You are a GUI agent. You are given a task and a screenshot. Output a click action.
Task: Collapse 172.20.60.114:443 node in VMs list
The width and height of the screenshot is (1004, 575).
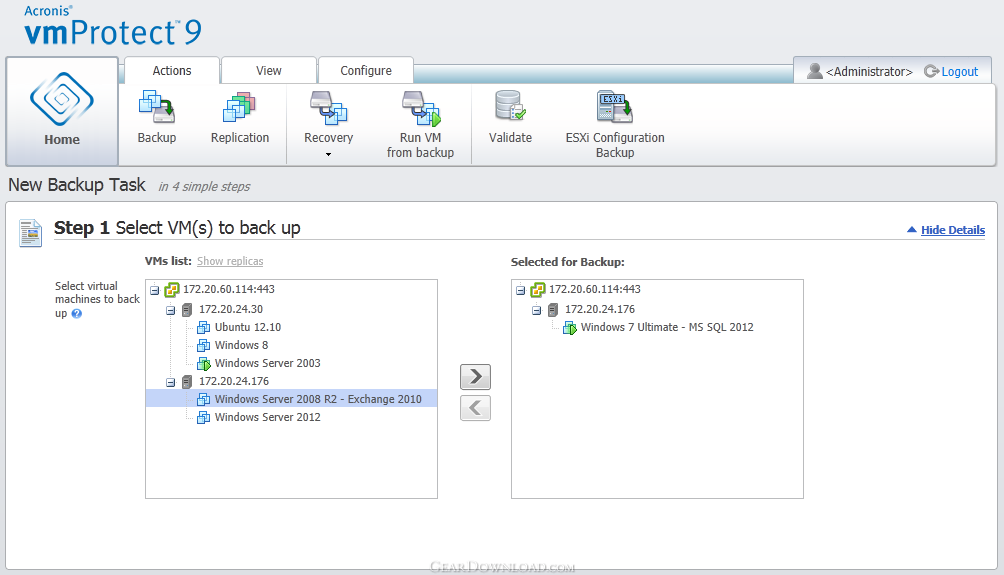coord(154,291)
